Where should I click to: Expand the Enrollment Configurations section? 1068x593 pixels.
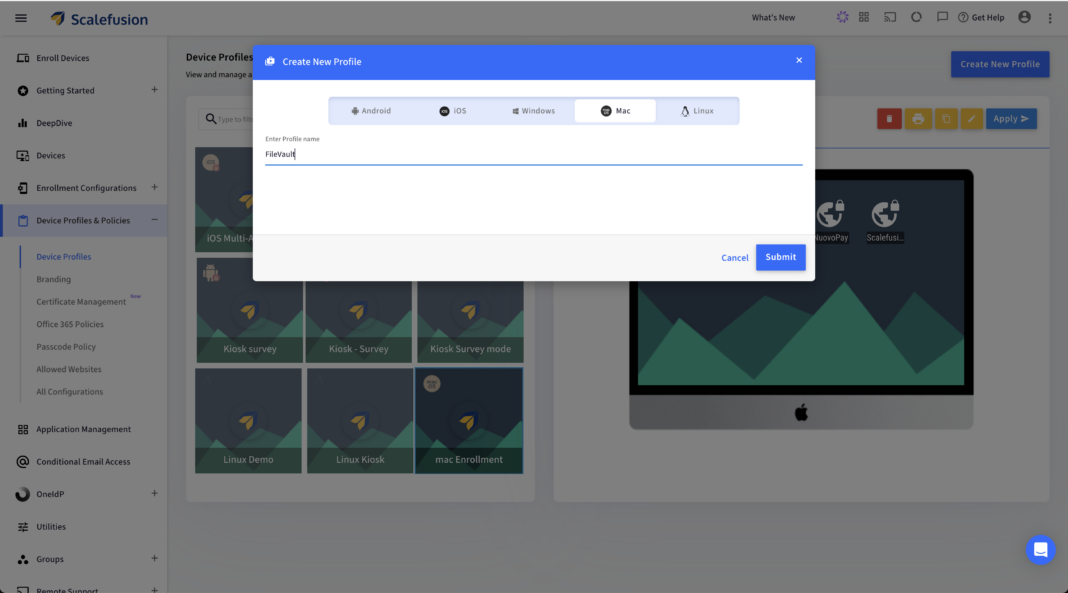(x=155, y=187)
